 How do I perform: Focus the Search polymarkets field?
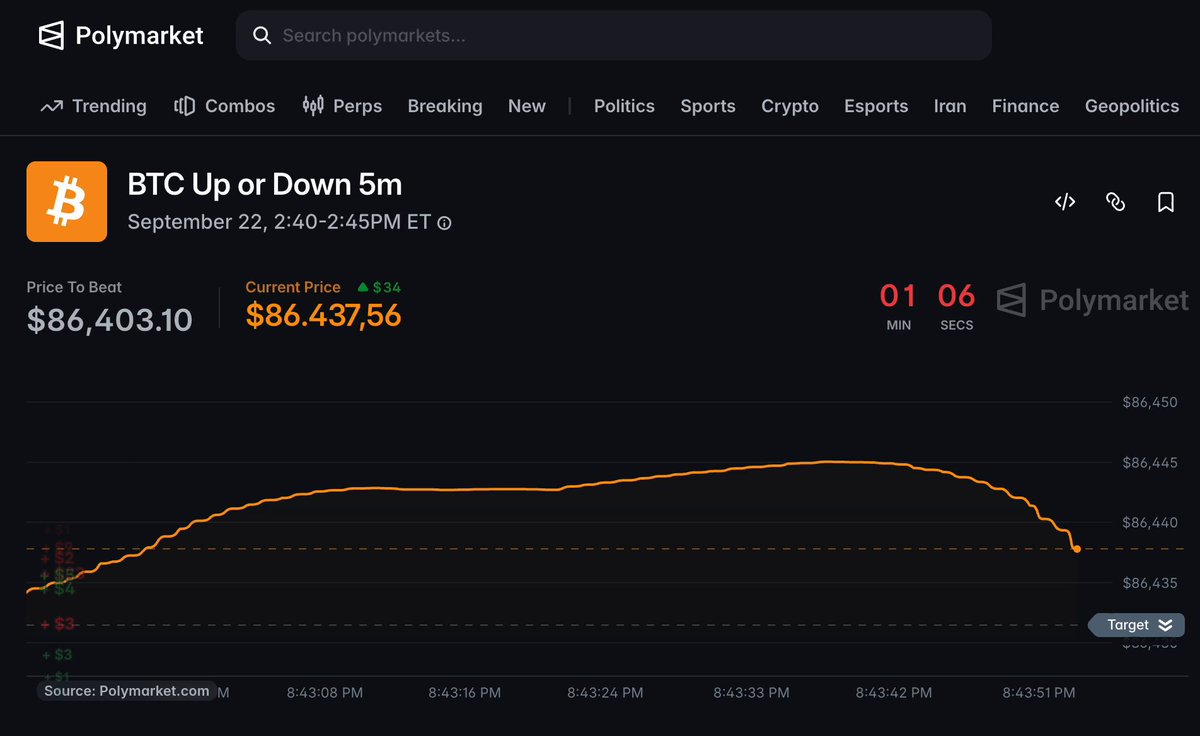click(x=613, y=36)
